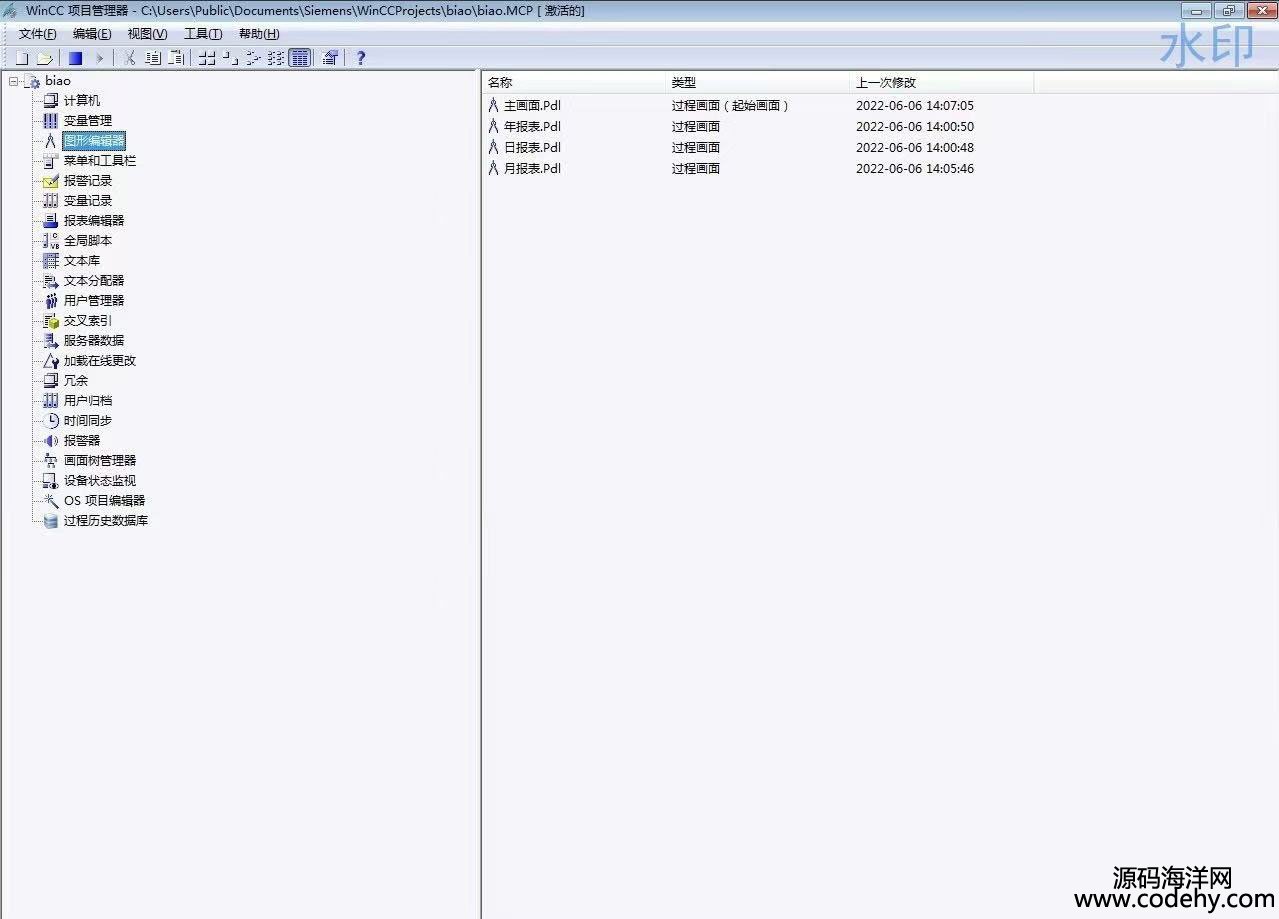Click the Copy toolbar icon
The image size is (1279, 919).
click(x=152, y=58)
